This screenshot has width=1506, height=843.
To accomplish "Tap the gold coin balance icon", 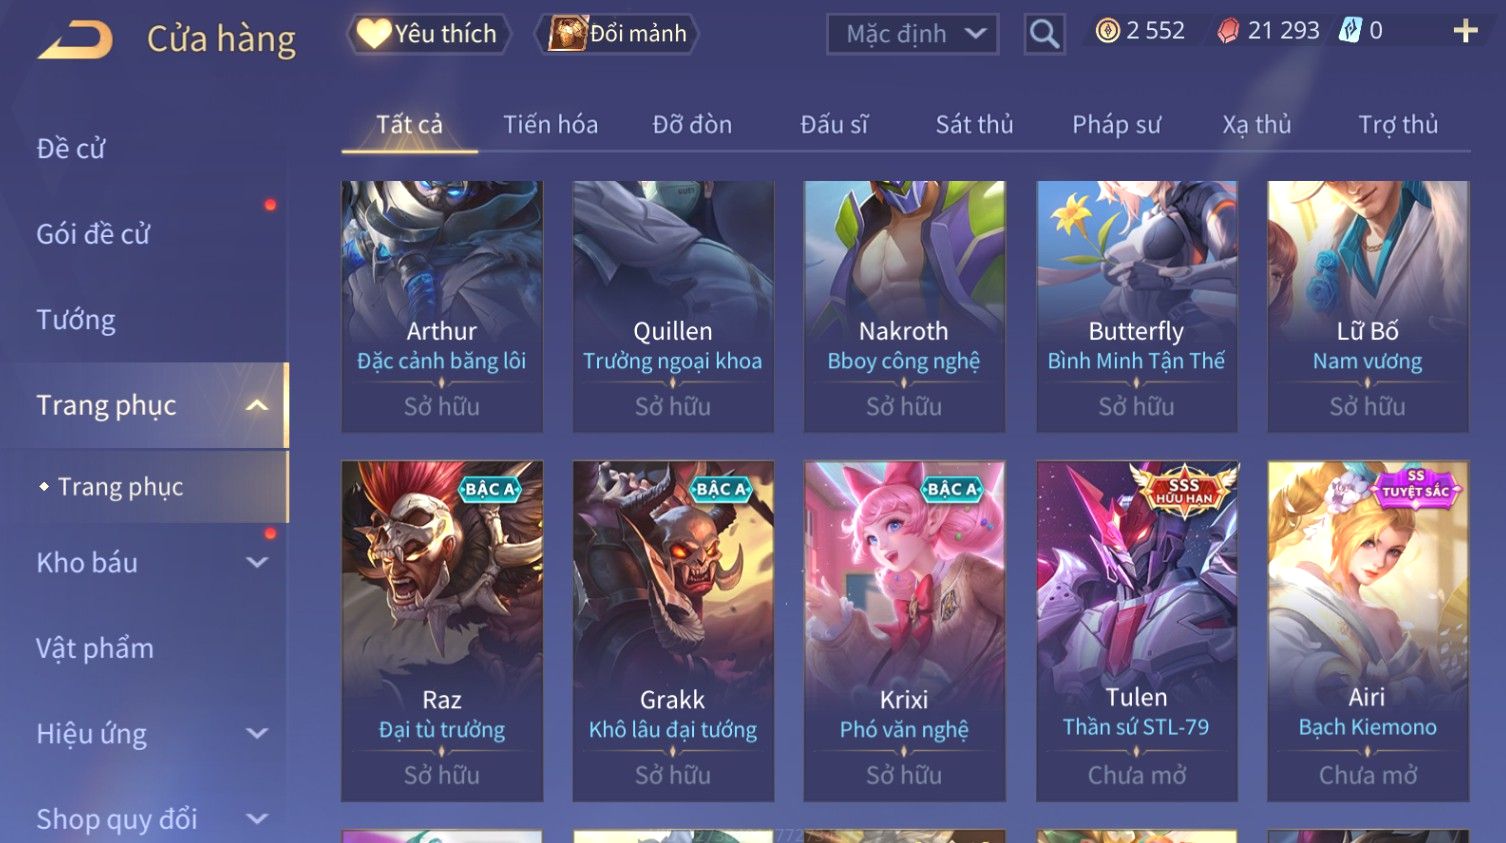I will (1107, 31).
